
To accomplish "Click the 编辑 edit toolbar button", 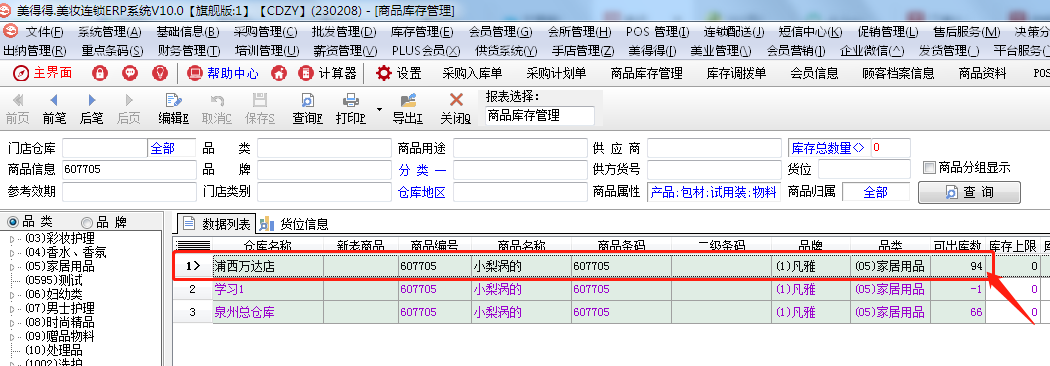I will click(x=173, y=109).
